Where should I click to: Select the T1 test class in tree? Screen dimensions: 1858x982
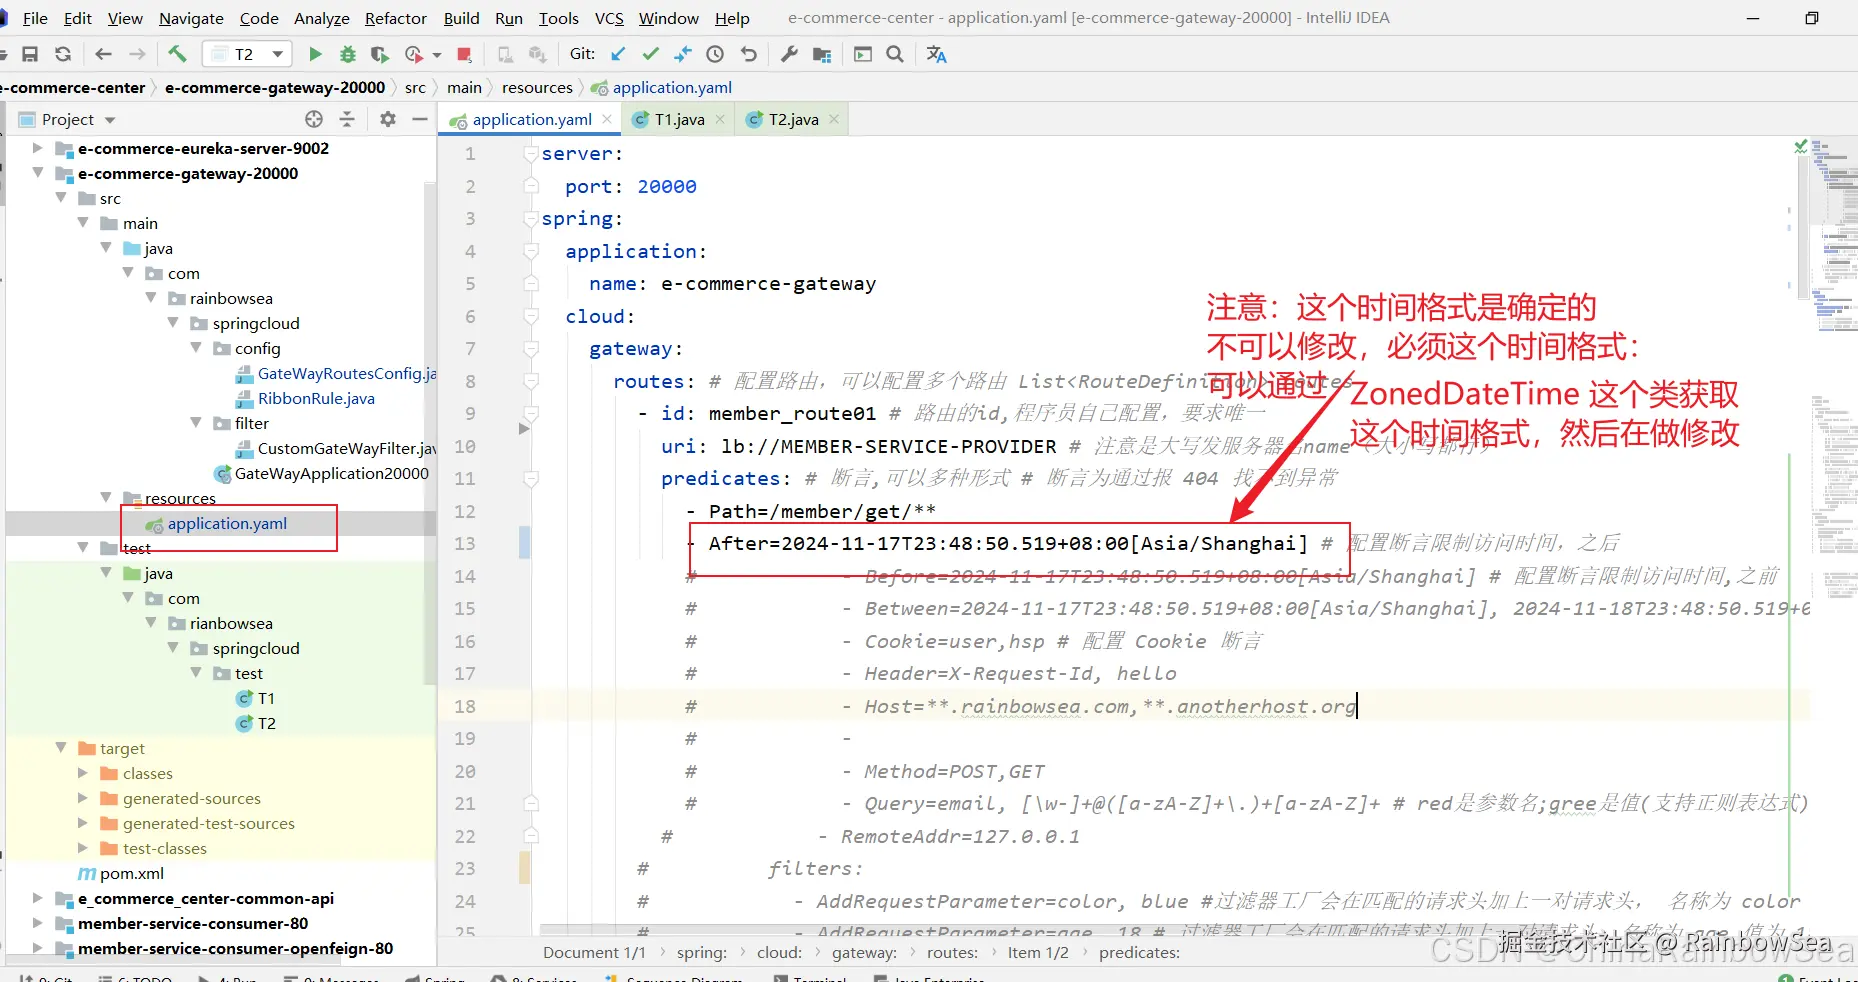(256, 698)
